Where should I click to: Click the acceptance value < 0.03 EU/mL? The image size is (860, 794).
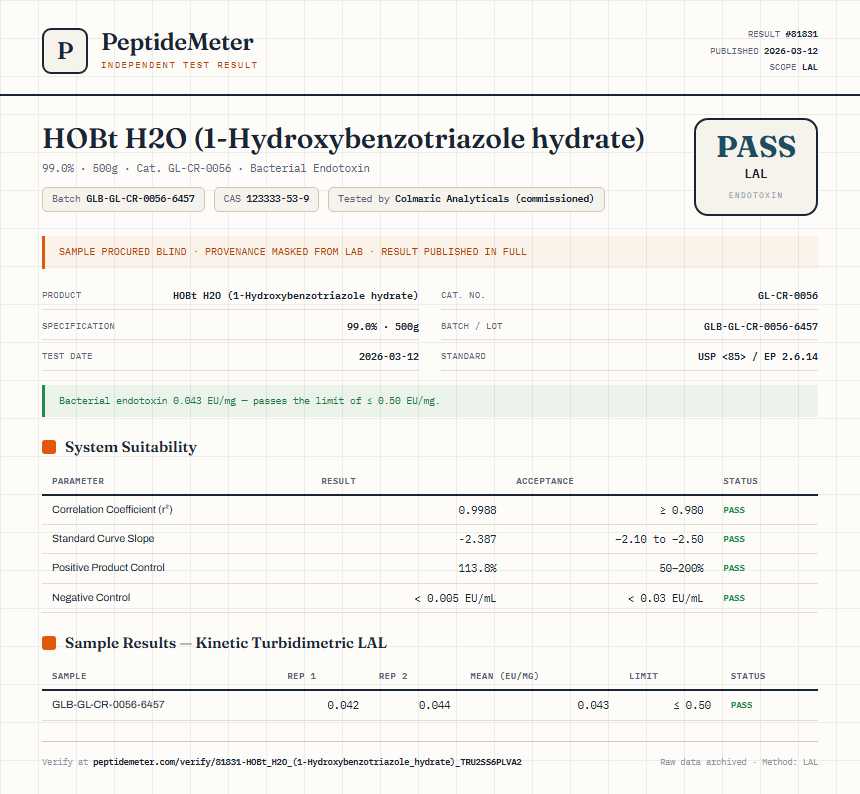(x=665, y=598)
